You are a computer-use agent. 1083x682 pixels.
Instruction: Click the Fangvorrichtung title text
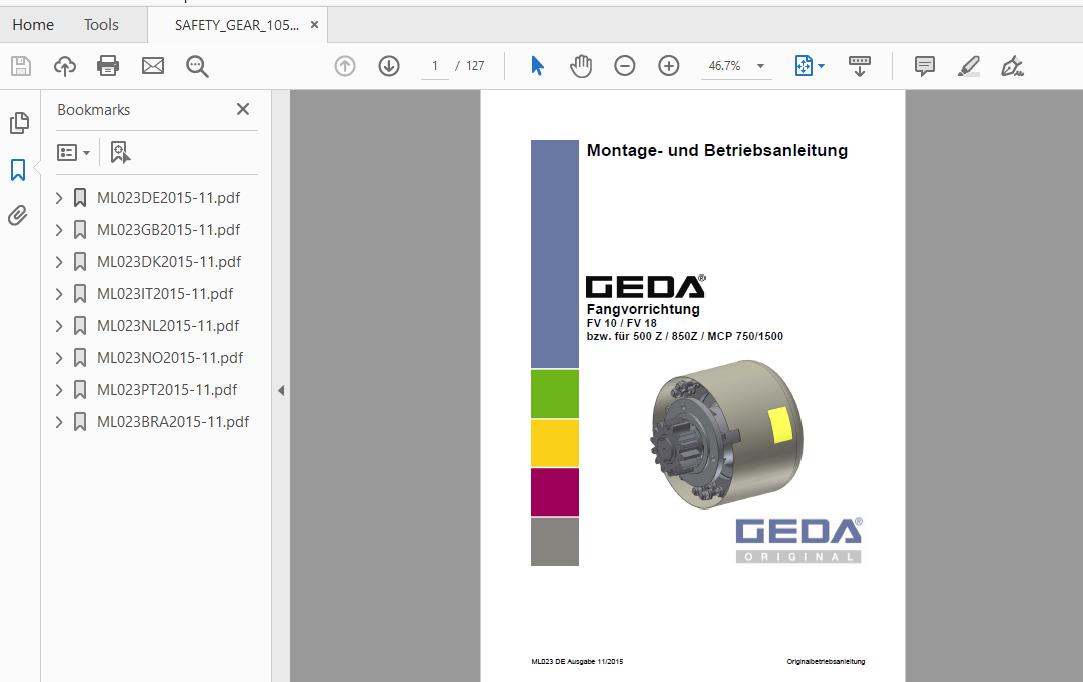[643, 310]
